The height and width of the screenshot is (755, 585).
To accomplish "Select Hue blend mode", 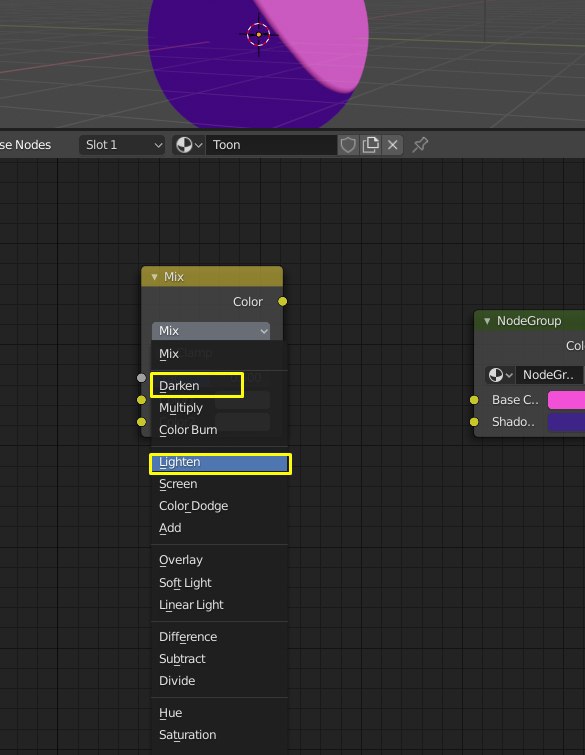I will (220, 713).
